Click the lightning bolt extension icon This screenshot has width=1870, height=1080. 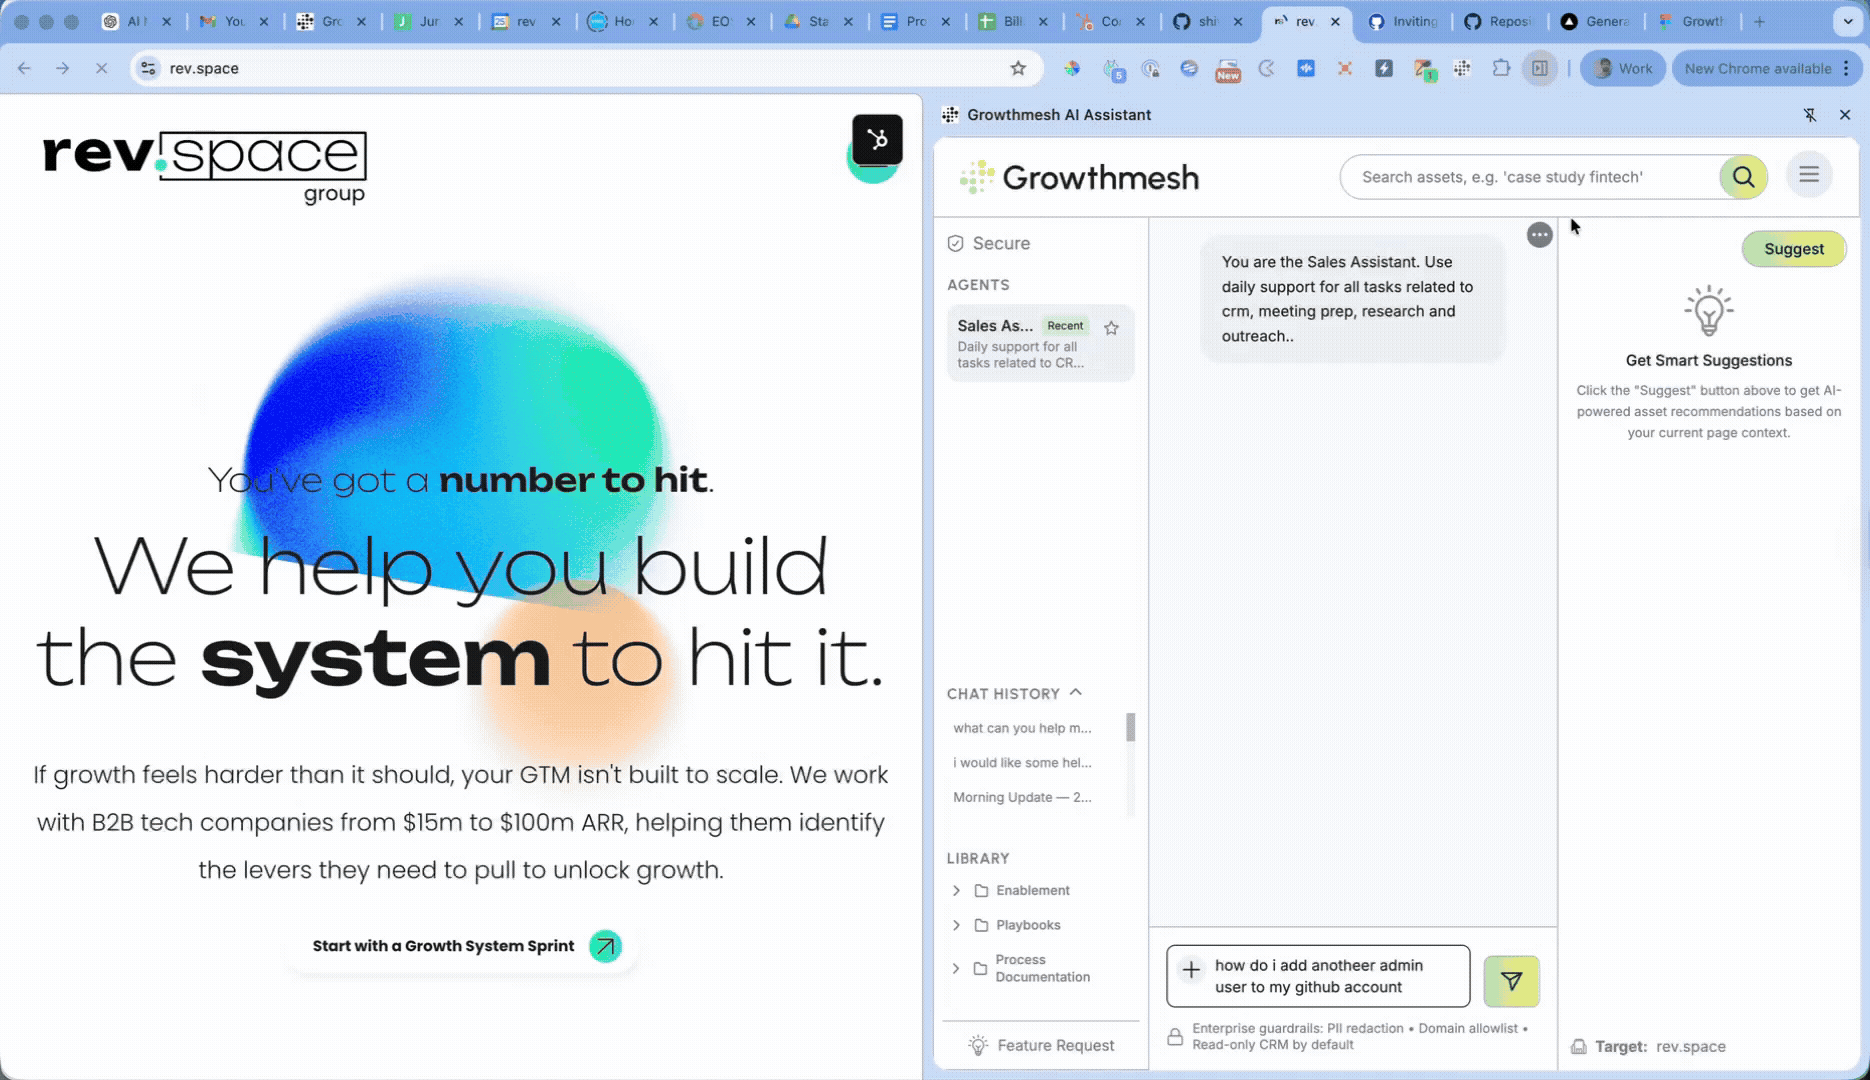tap(1384, 68)
